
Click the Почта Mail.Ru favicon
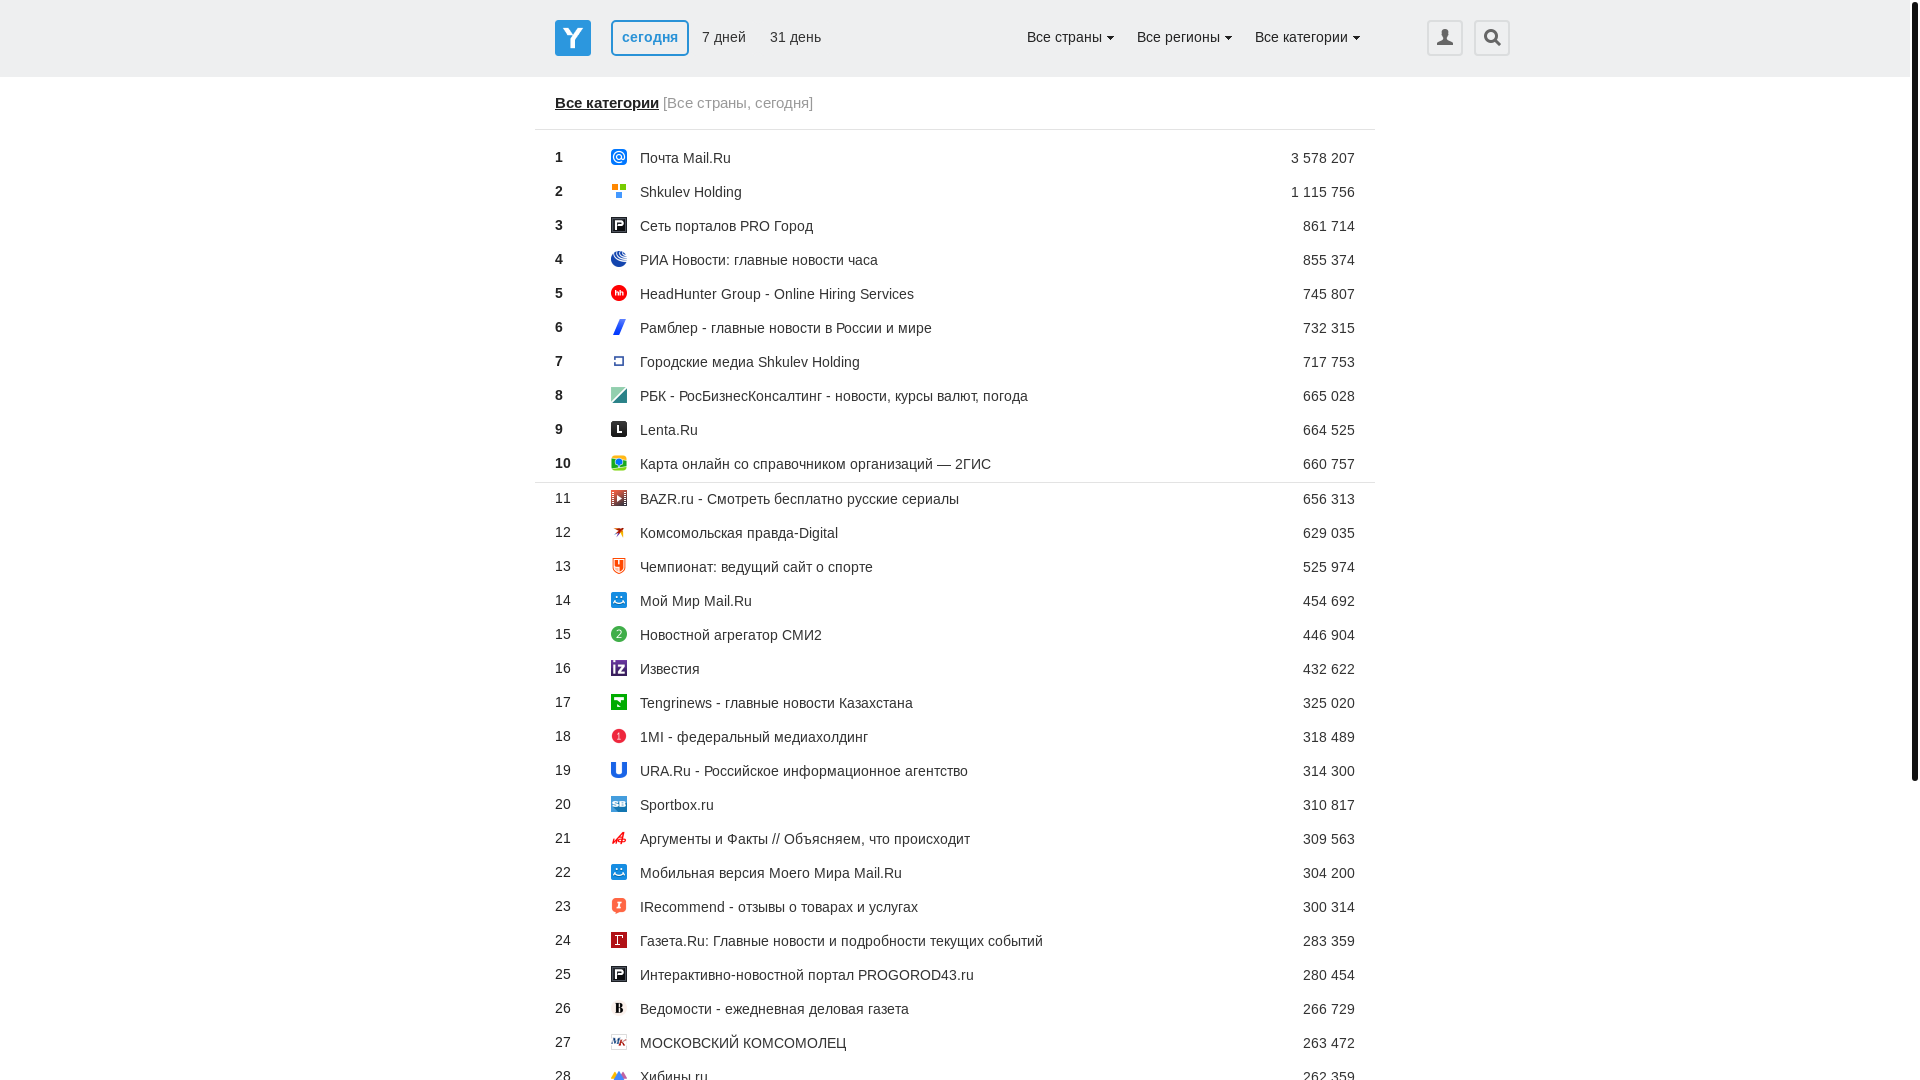pyautogui.click(x=619, y=157)
